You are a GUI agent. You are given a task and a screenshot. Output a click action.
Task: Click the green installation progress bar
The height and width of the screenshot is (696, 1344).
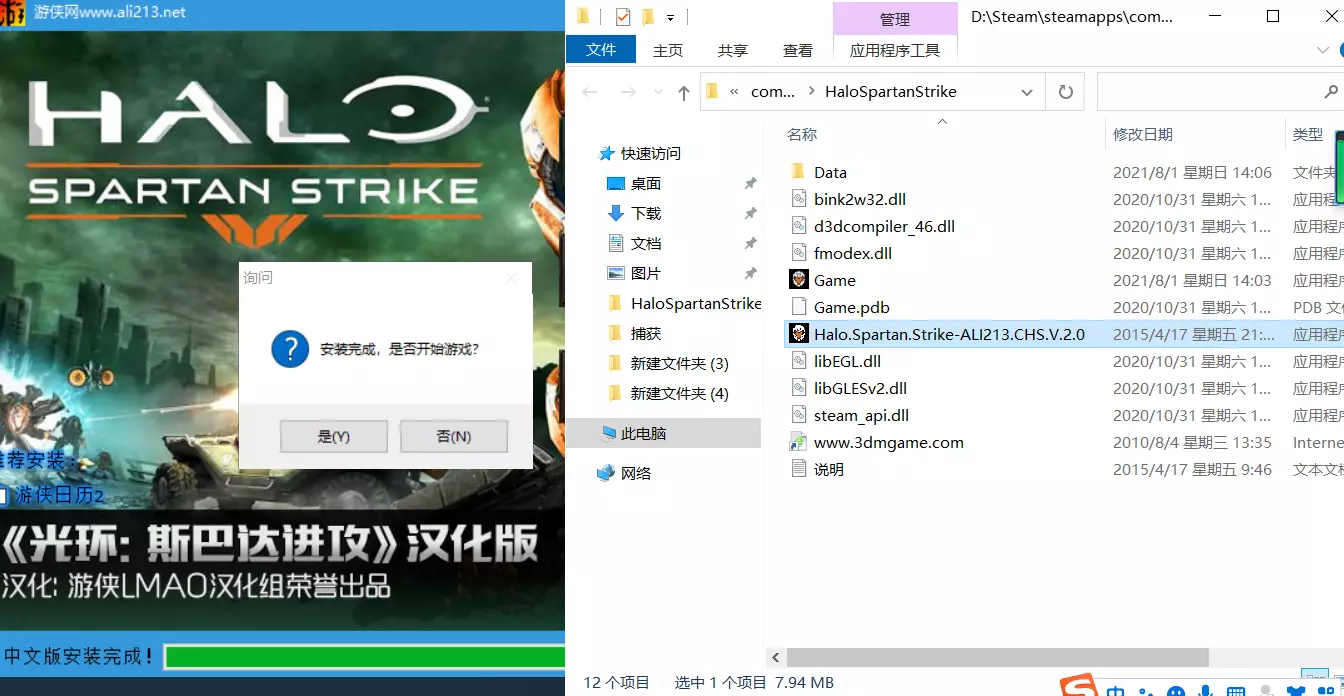tap(364, 657)
